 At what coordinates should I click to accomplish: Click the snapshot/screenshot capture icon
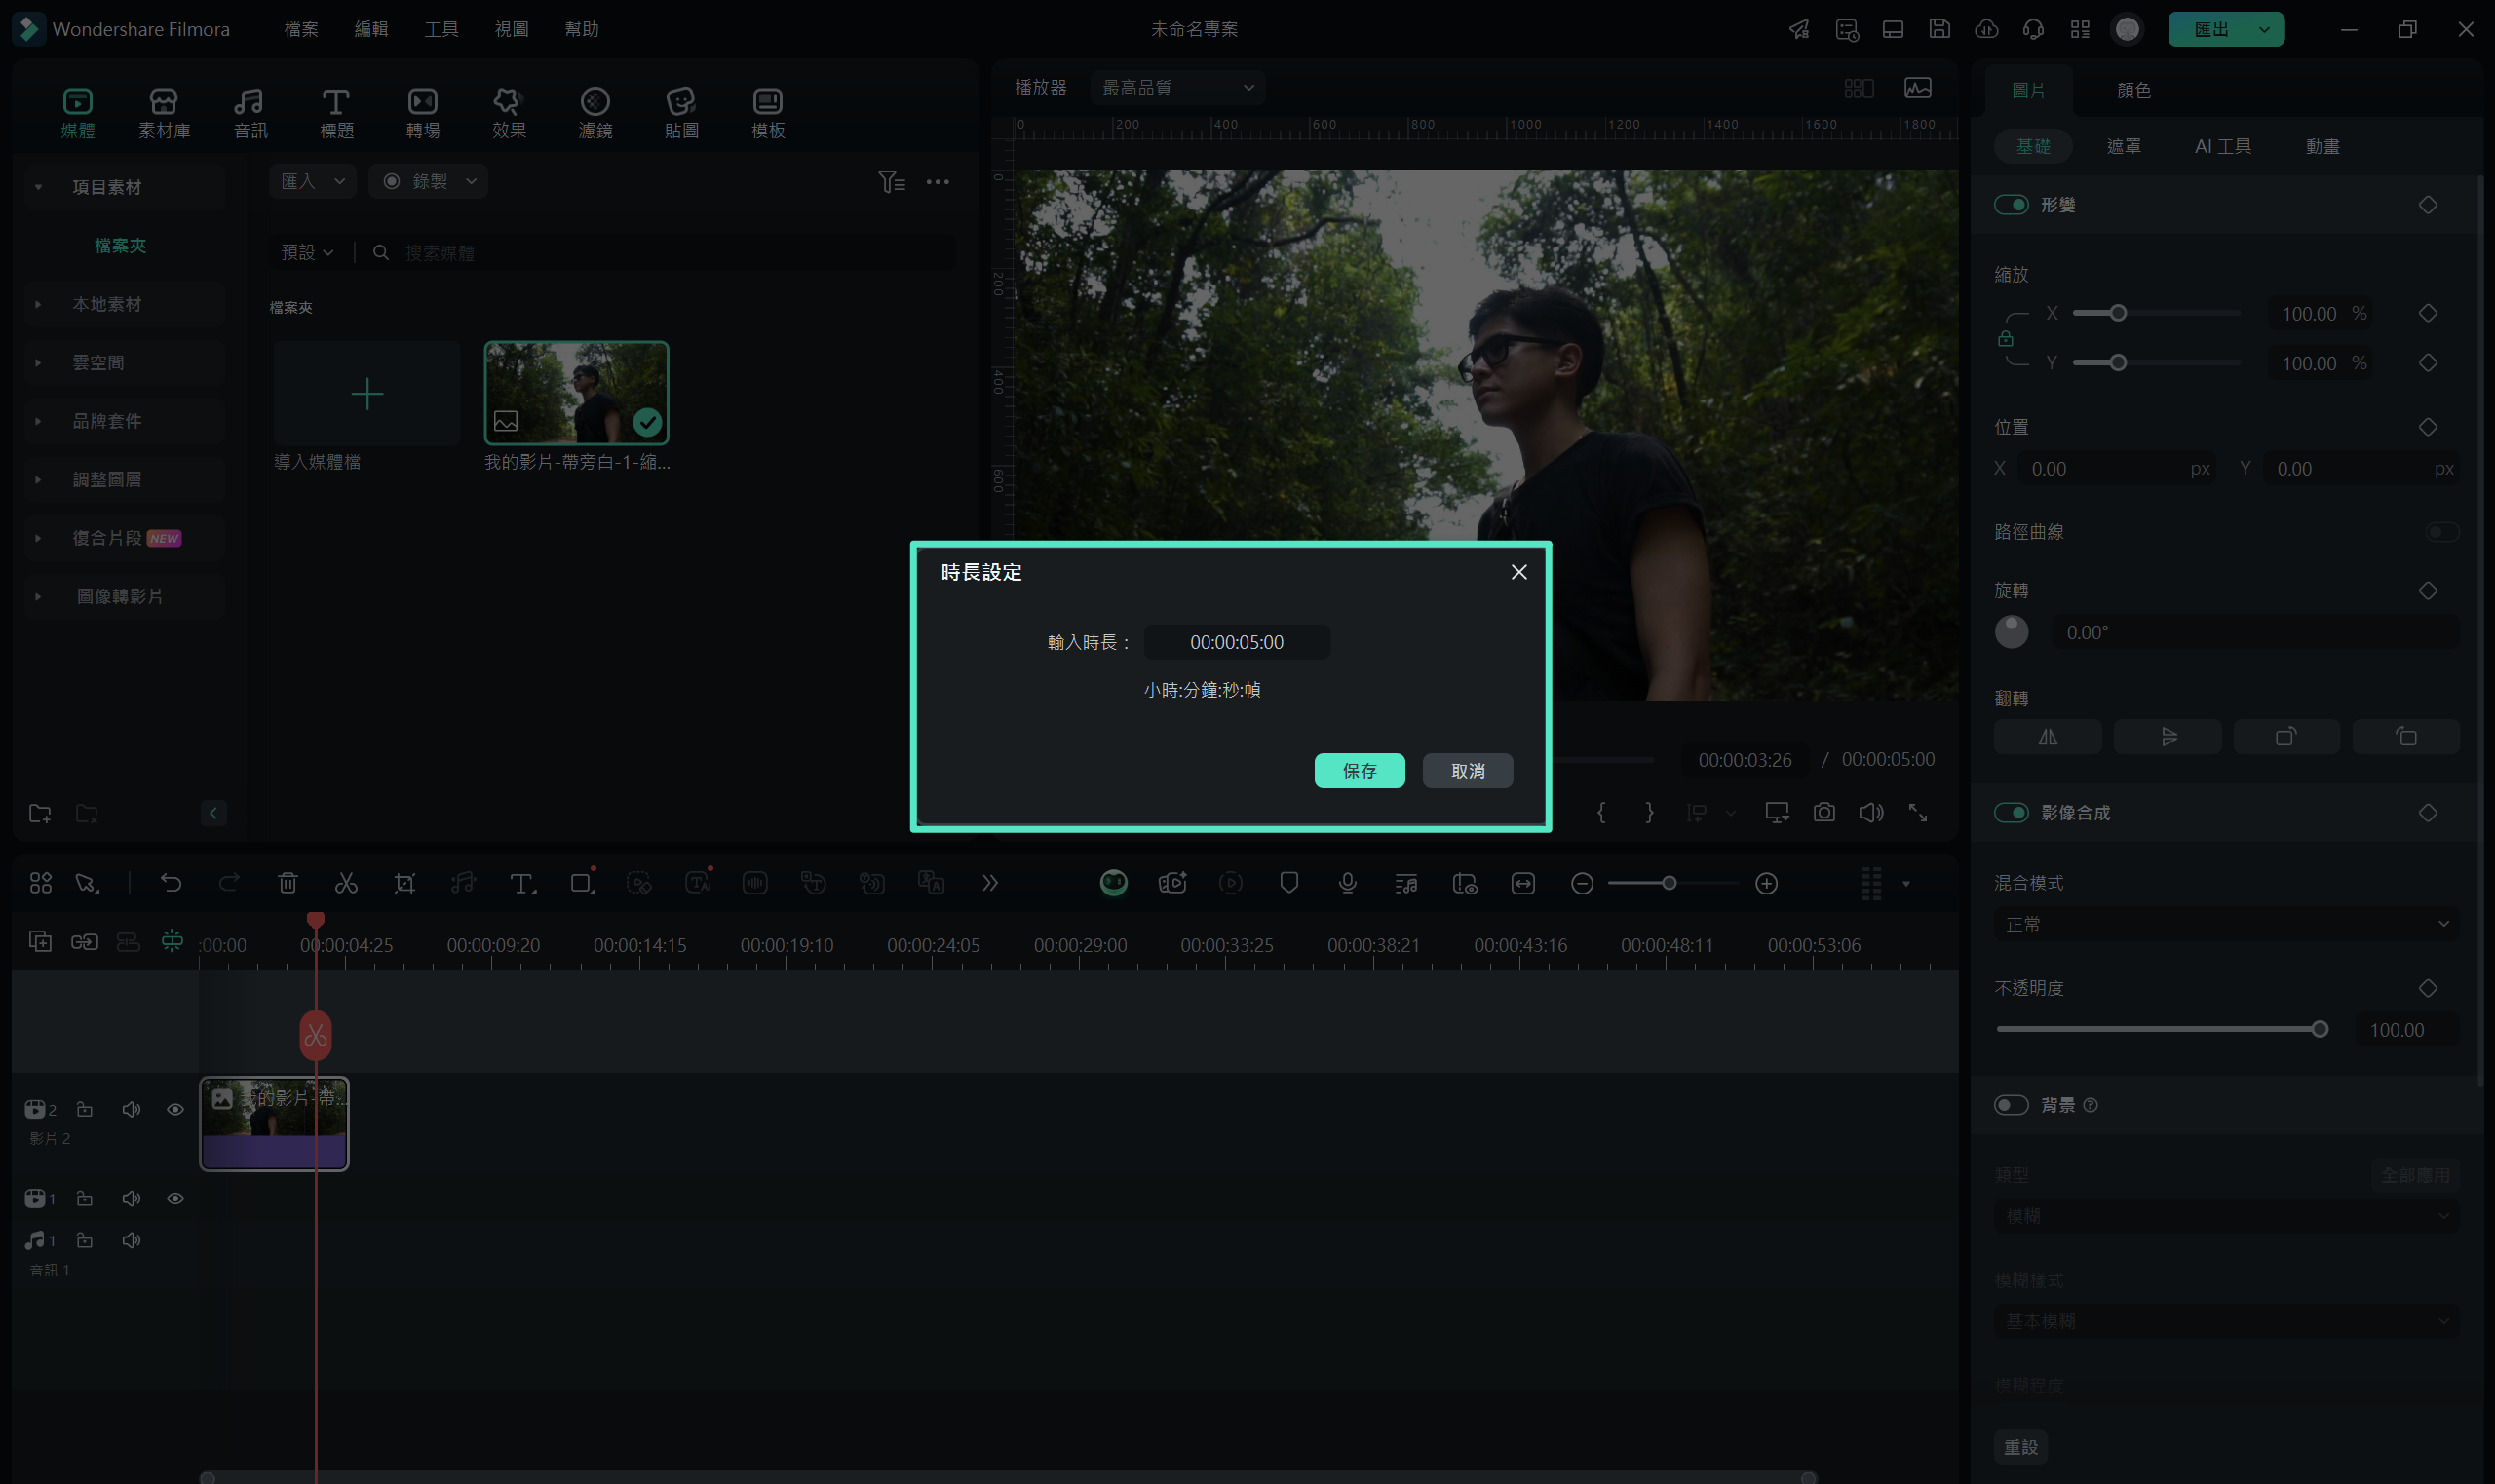click(x=1823, y=813)
